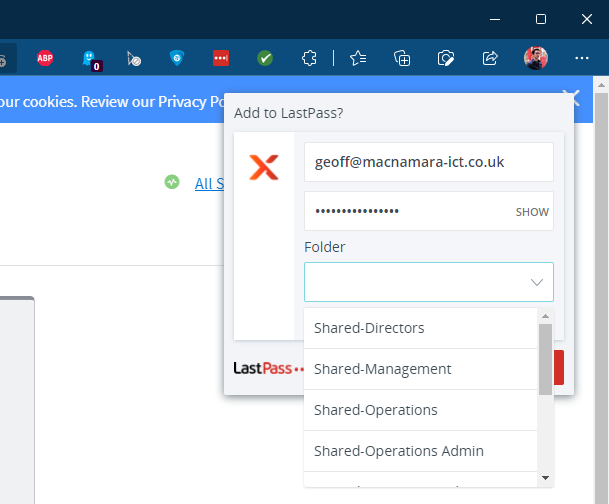Choose the Shared-Directors folder
The height and width of the screenshot is (504, 609).
(420, 328)
